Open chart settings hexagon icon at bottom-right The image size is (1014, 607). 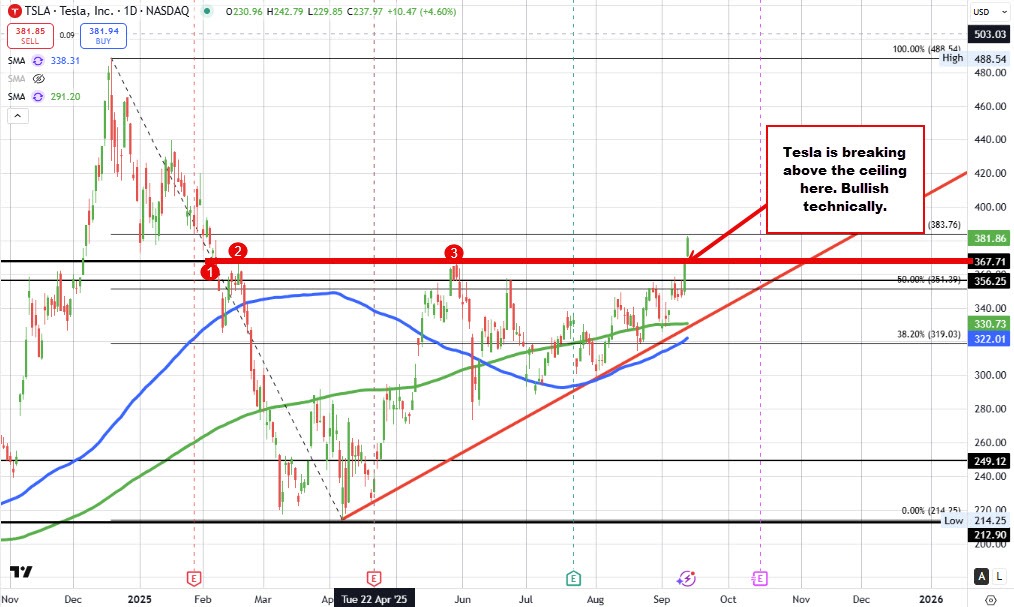click(x=990, y=599)
